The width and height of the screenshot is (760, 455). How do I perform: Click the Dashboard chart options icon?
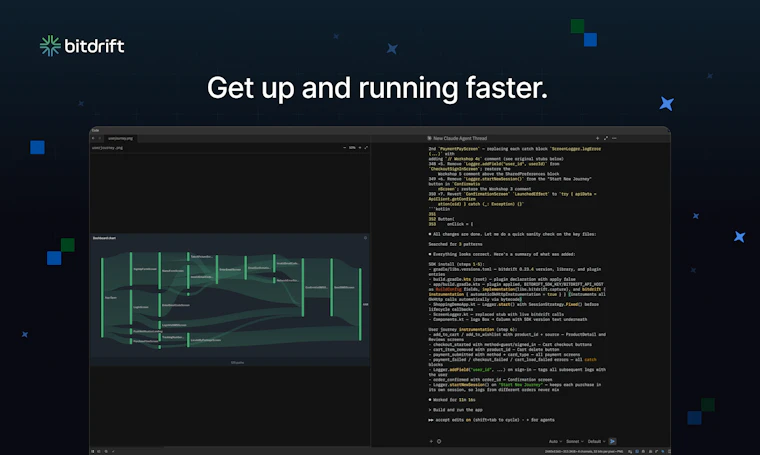tap(365, 238)
